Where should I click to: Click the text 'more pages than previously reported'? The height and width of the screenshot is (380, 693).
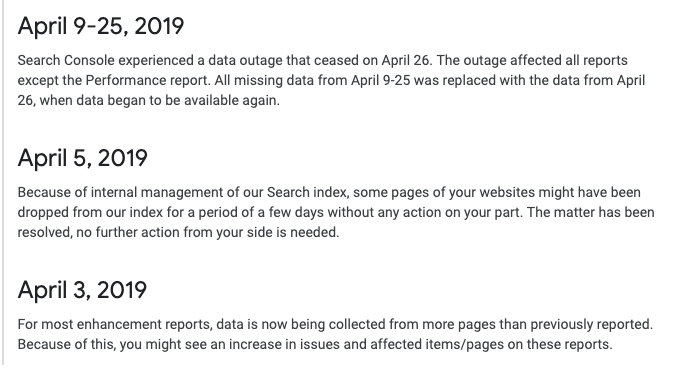coord(537,324)
